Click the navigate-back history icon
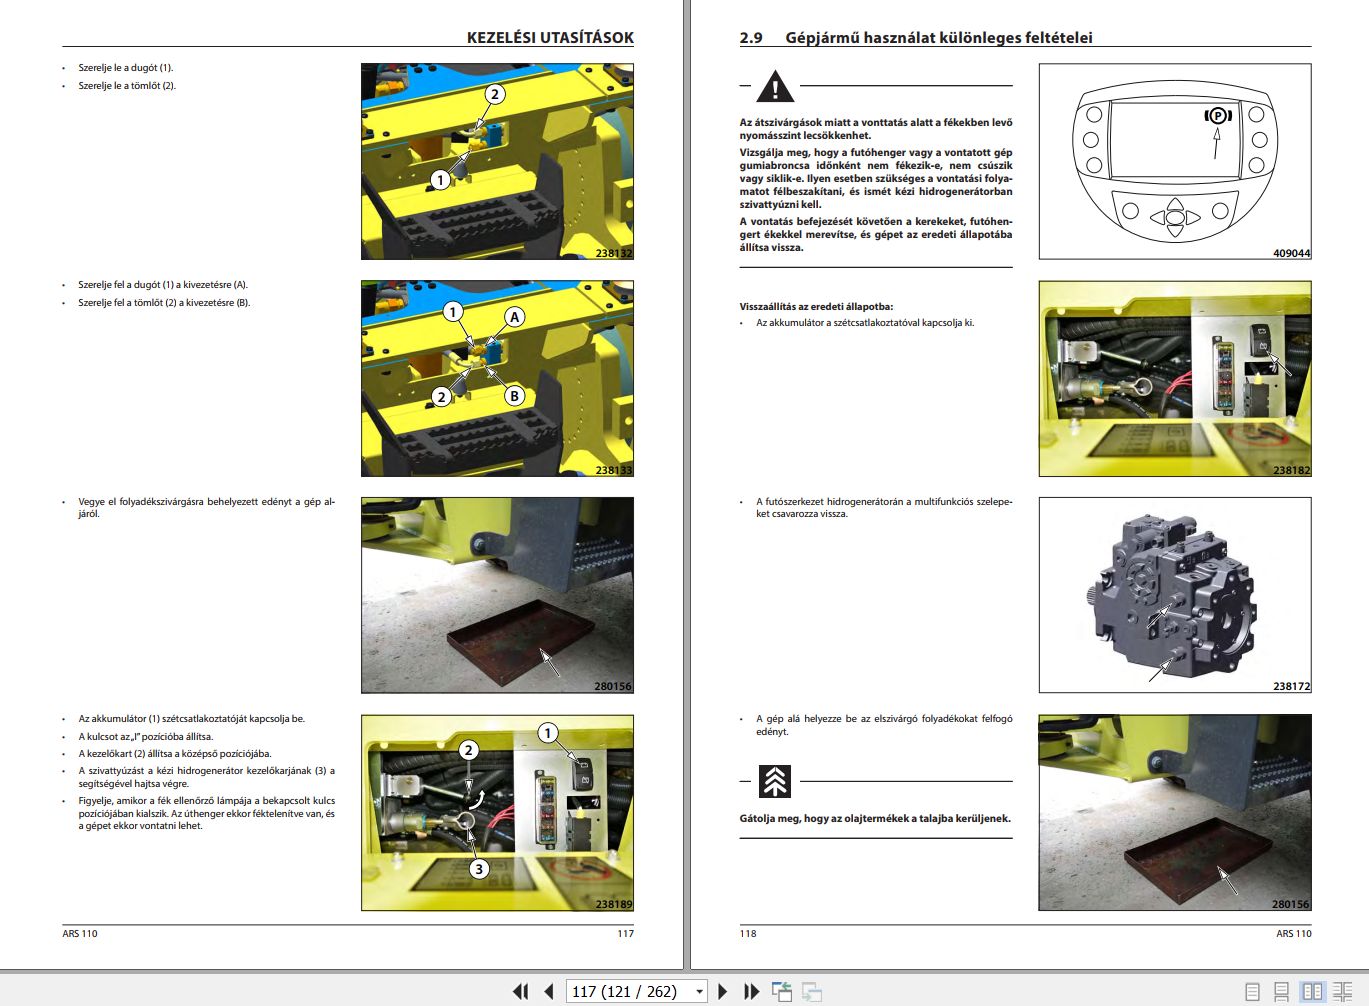 click(781, 991)
